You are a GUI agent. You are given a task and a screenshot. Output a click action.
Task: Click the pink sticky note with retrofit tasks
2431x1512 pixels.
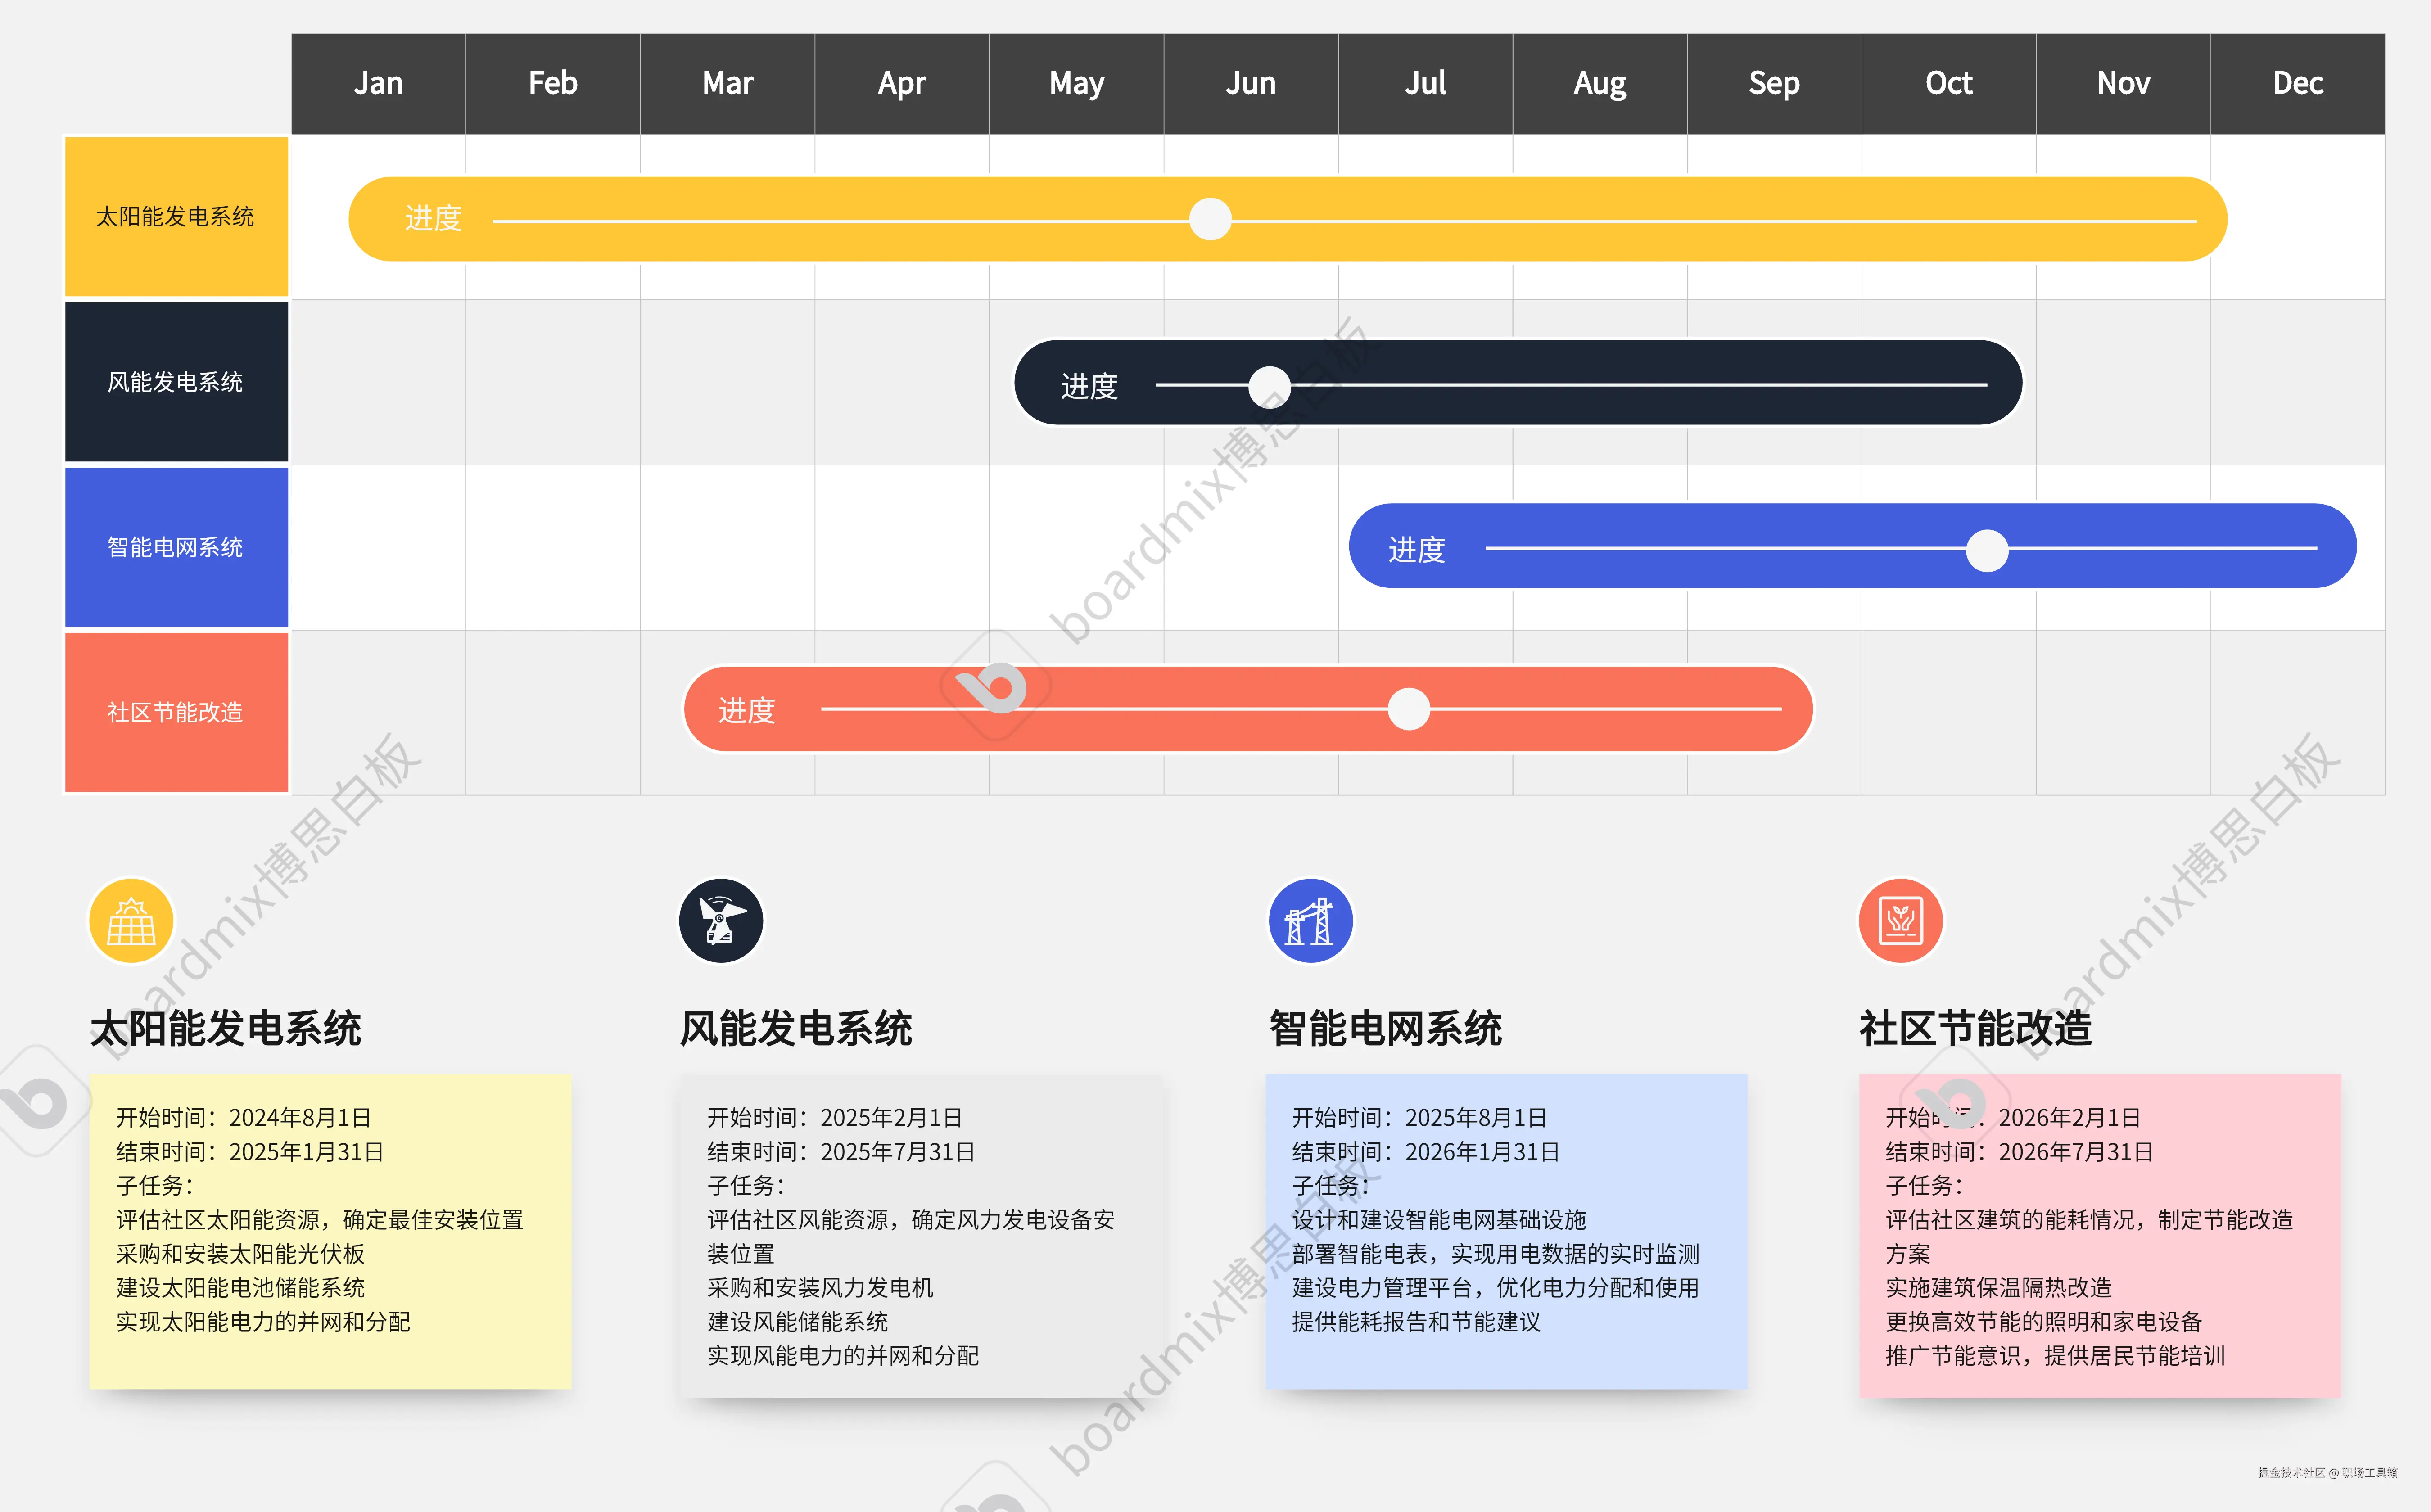point(2099,1236)
